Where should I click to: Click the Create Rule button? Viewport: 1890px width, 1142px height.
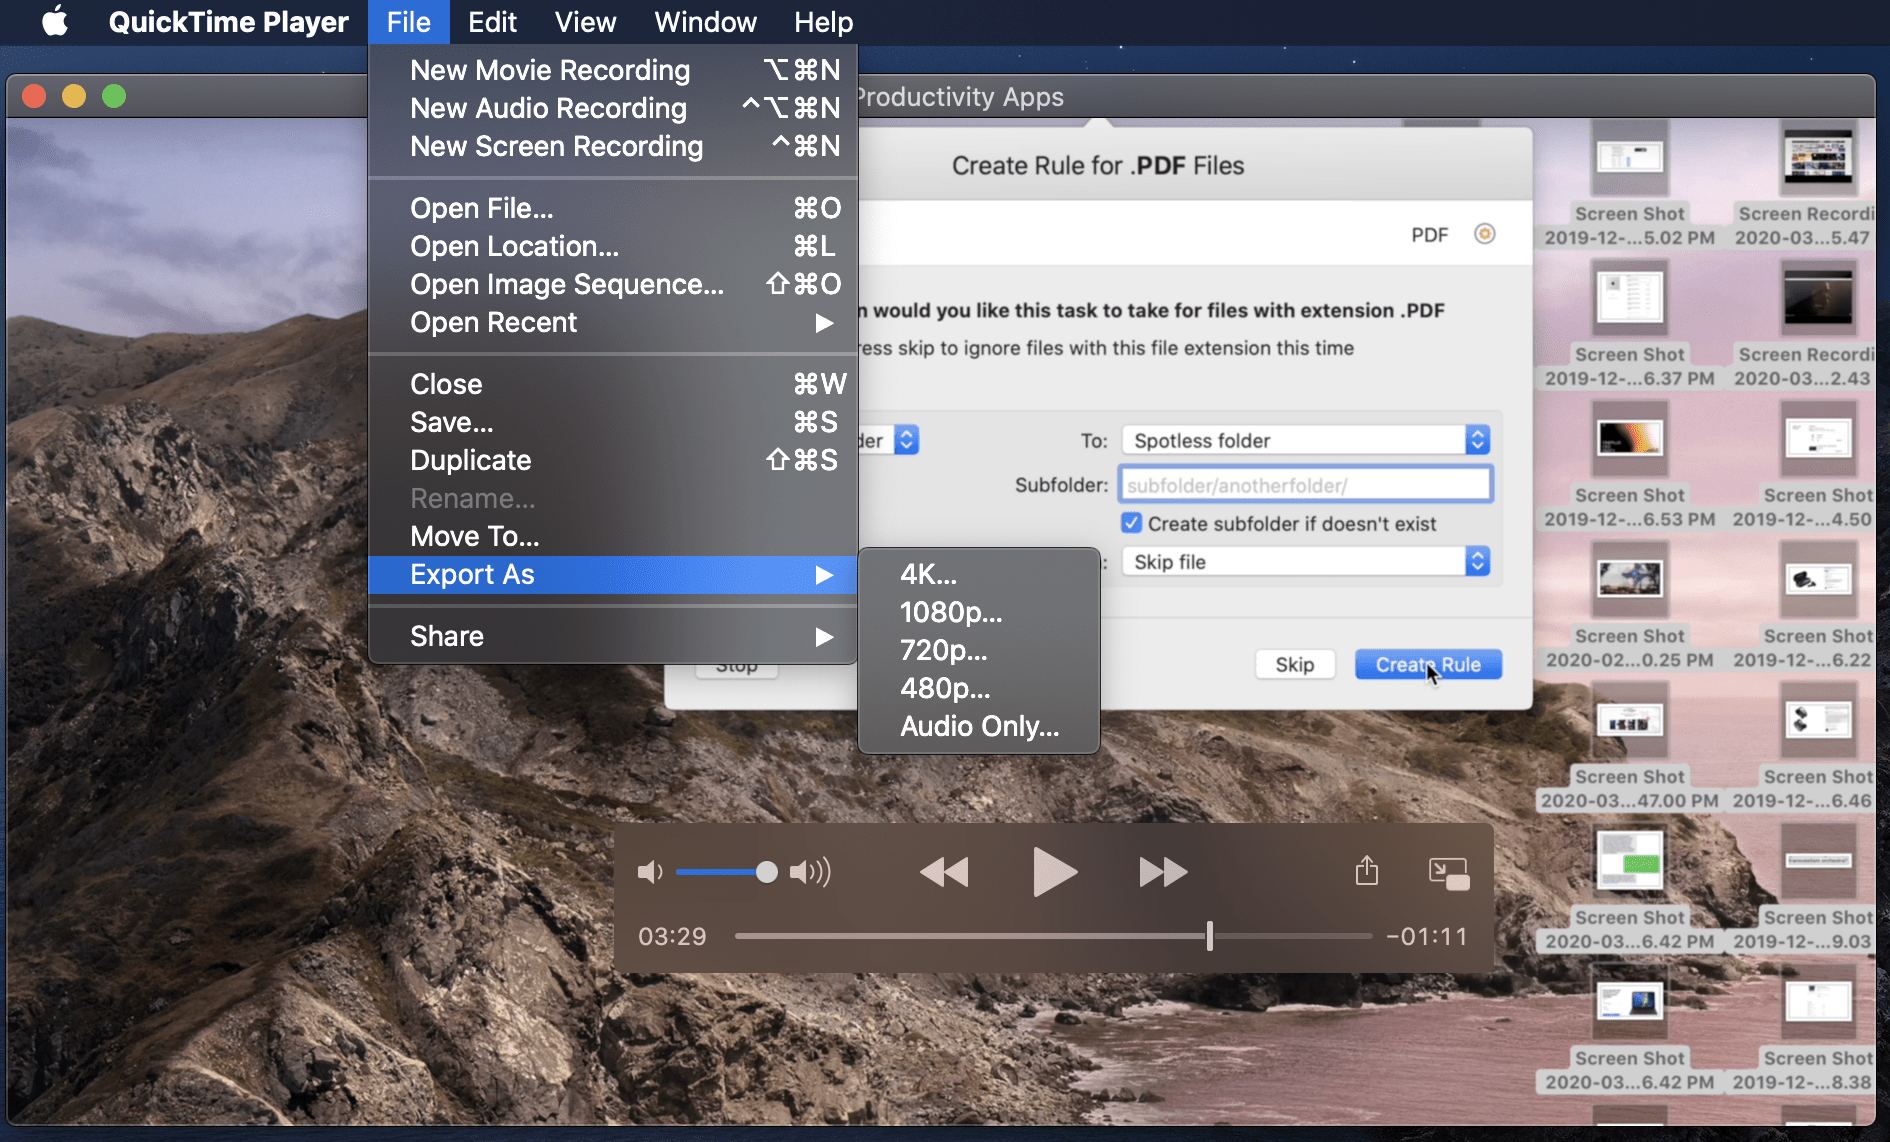point(1427,663)
